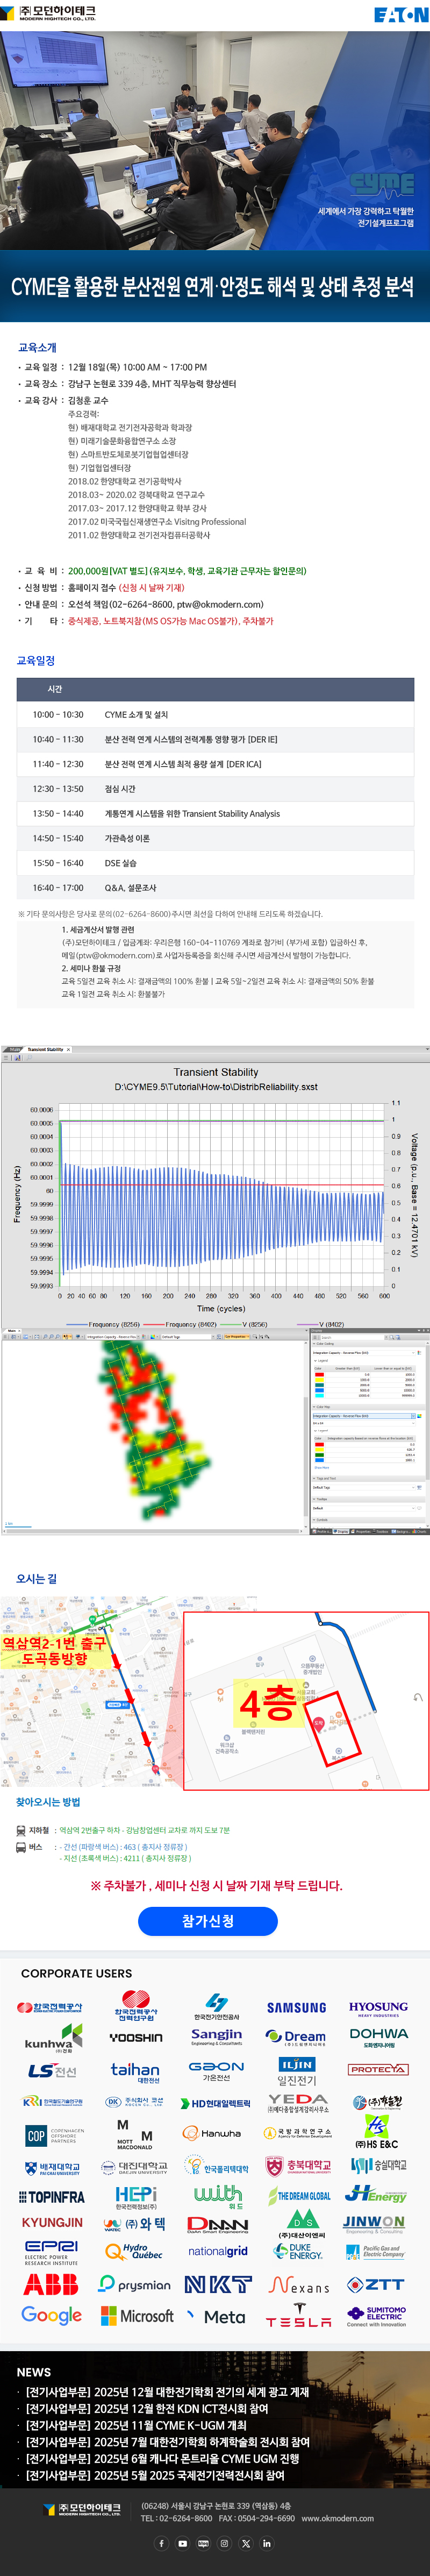Click the LinkedIn icon in the footer
The height and width of the screenshot is (2576, 430).
click(266, 2543)
